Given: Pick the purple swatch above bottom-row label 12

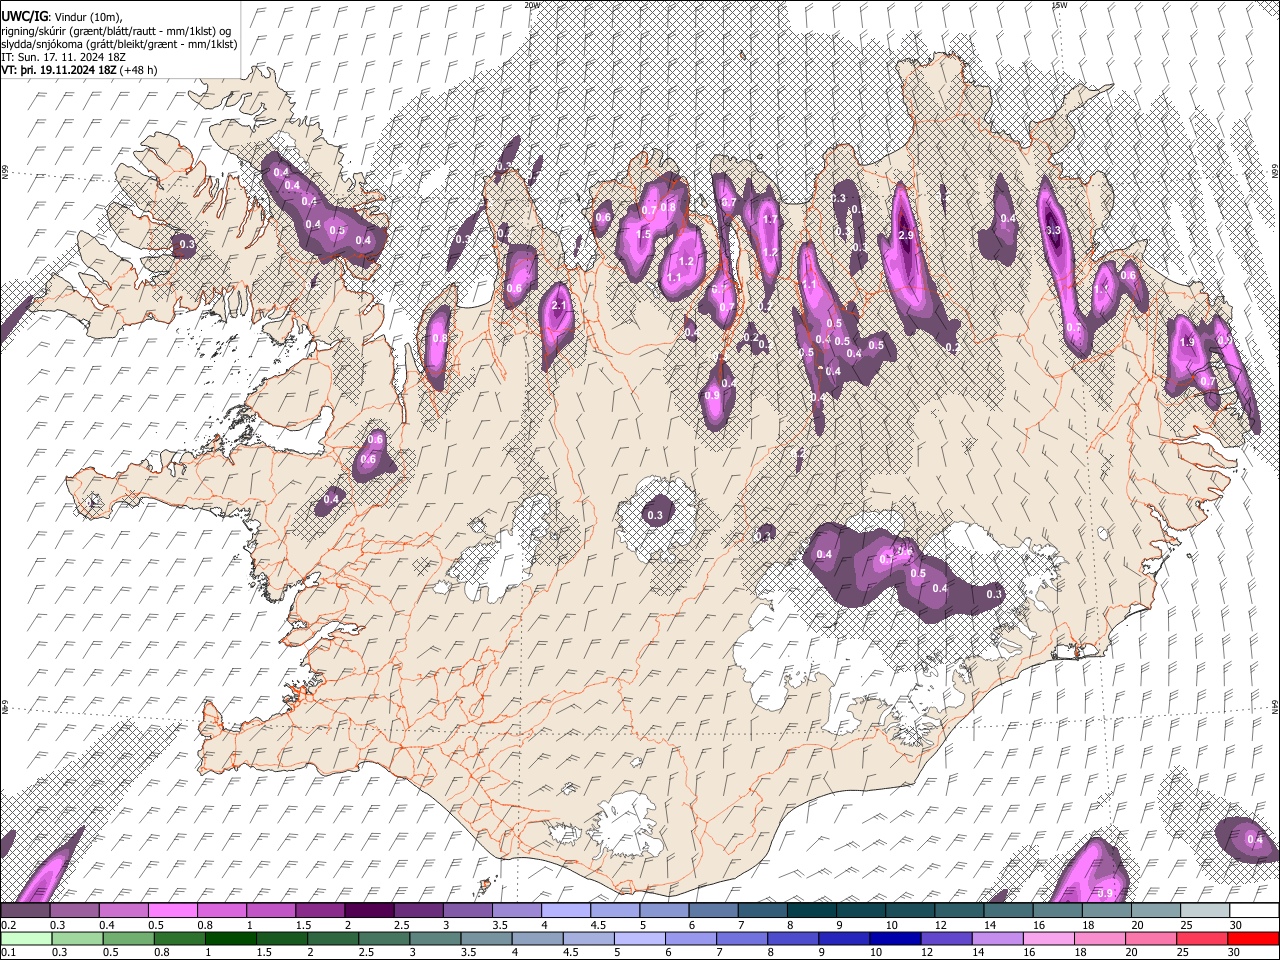Looking at the screenshot, I should point(946,938).
